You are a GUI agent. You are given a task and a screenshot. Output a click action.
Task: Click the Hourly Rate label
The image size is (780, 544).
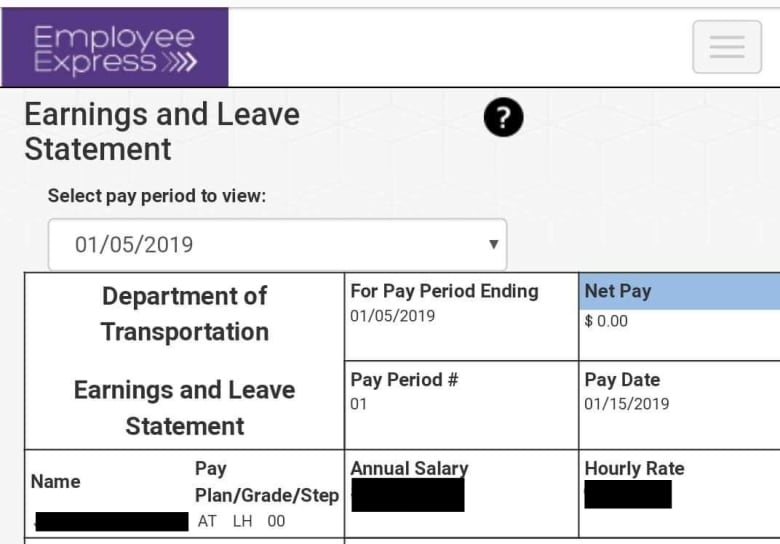634,468
